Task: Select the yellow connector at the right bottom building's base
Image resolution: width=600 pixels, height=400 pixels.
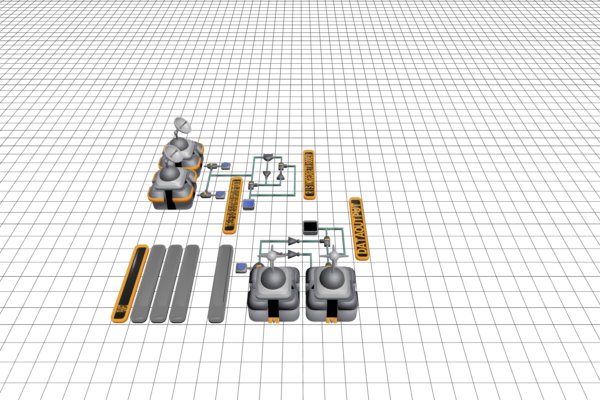Action: pyautogui.click(x=331, y=320)
